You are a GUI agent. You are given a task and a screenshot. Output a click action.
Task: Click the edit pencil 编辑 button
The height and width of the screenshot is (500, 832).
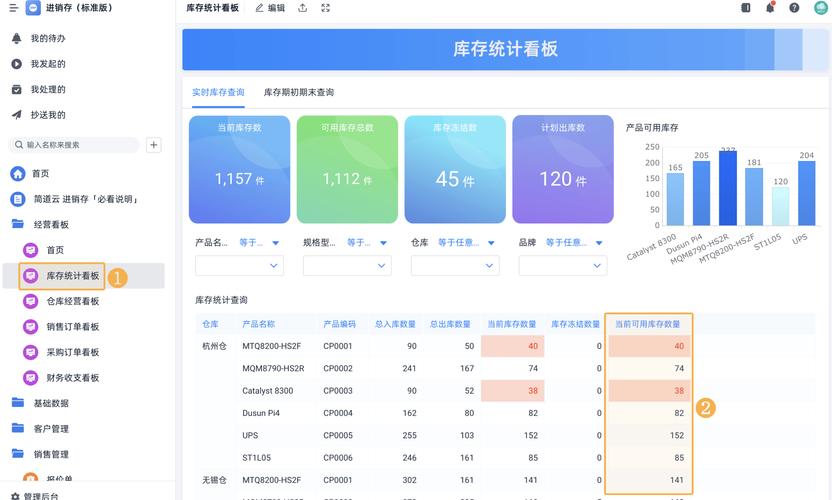pyautogui.click(x=270, y=8)
